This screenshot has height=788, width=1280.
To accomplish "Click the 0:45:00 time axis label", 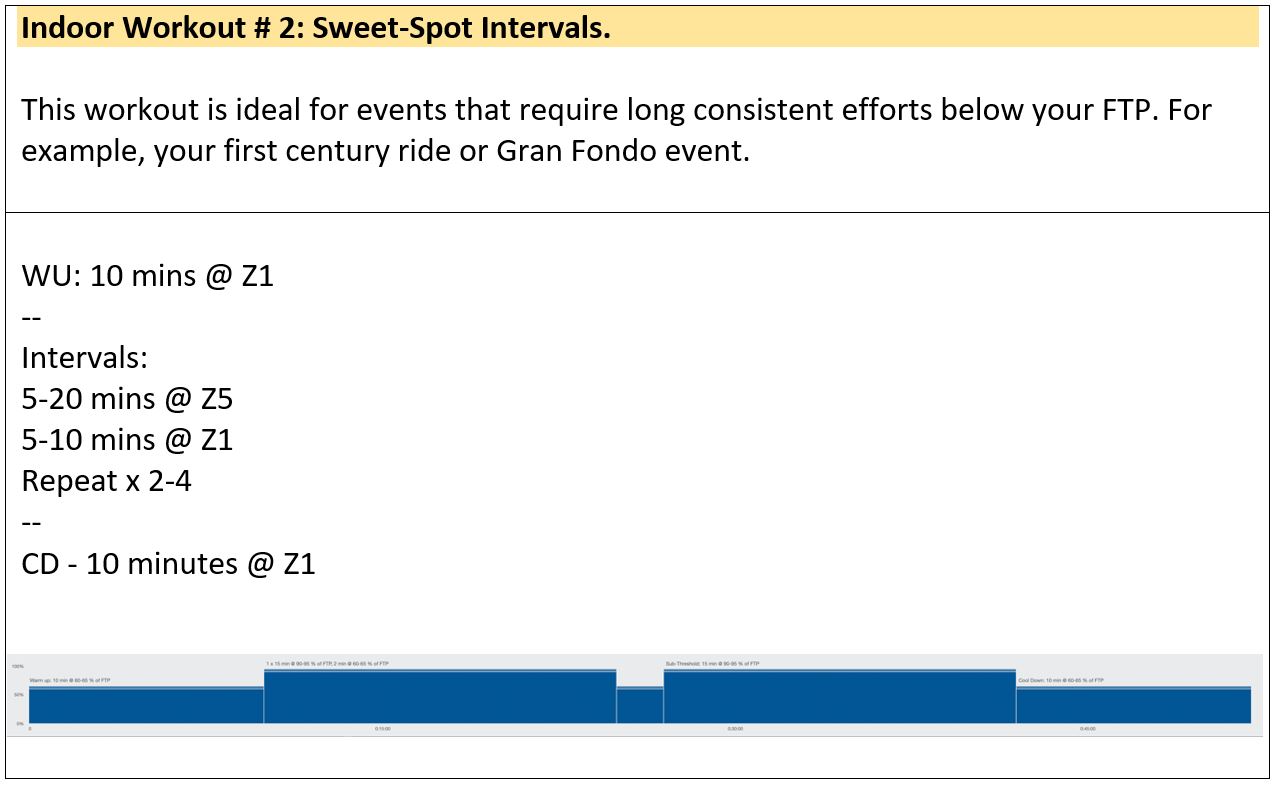I will (1087, 729).
